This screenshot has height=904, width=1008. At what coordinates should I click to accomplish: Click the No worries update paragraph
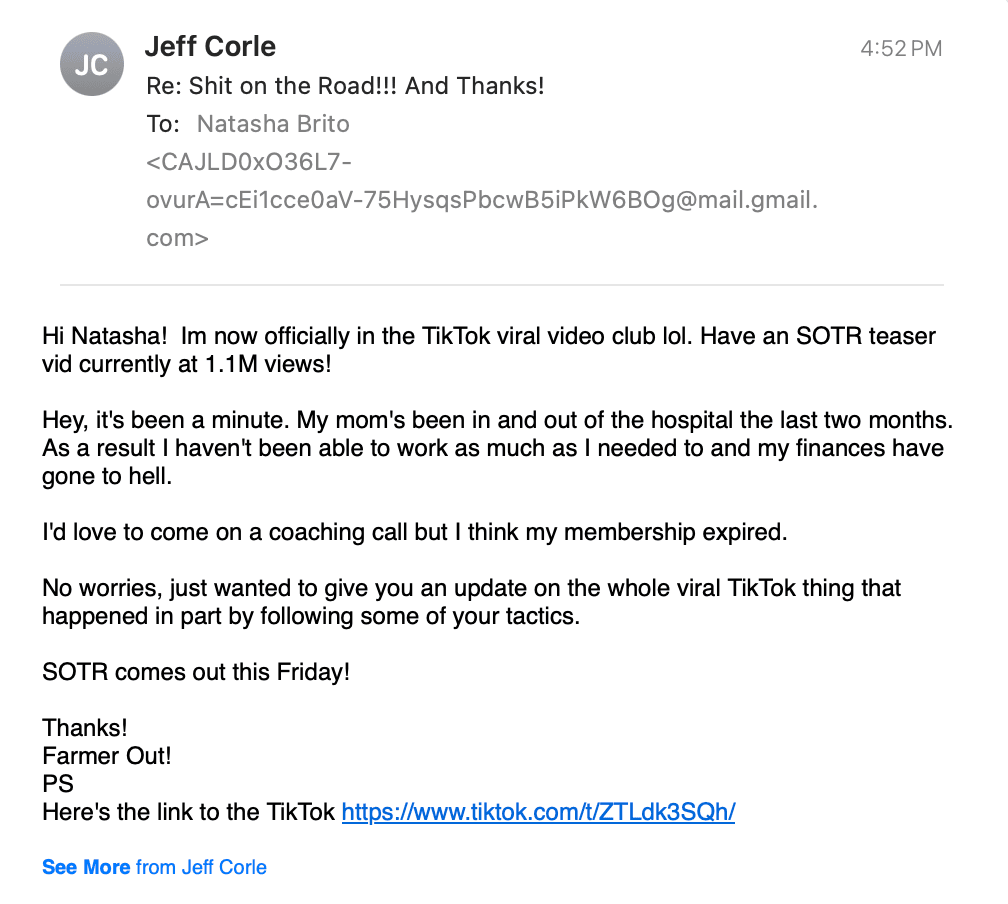tap(471, 602)
